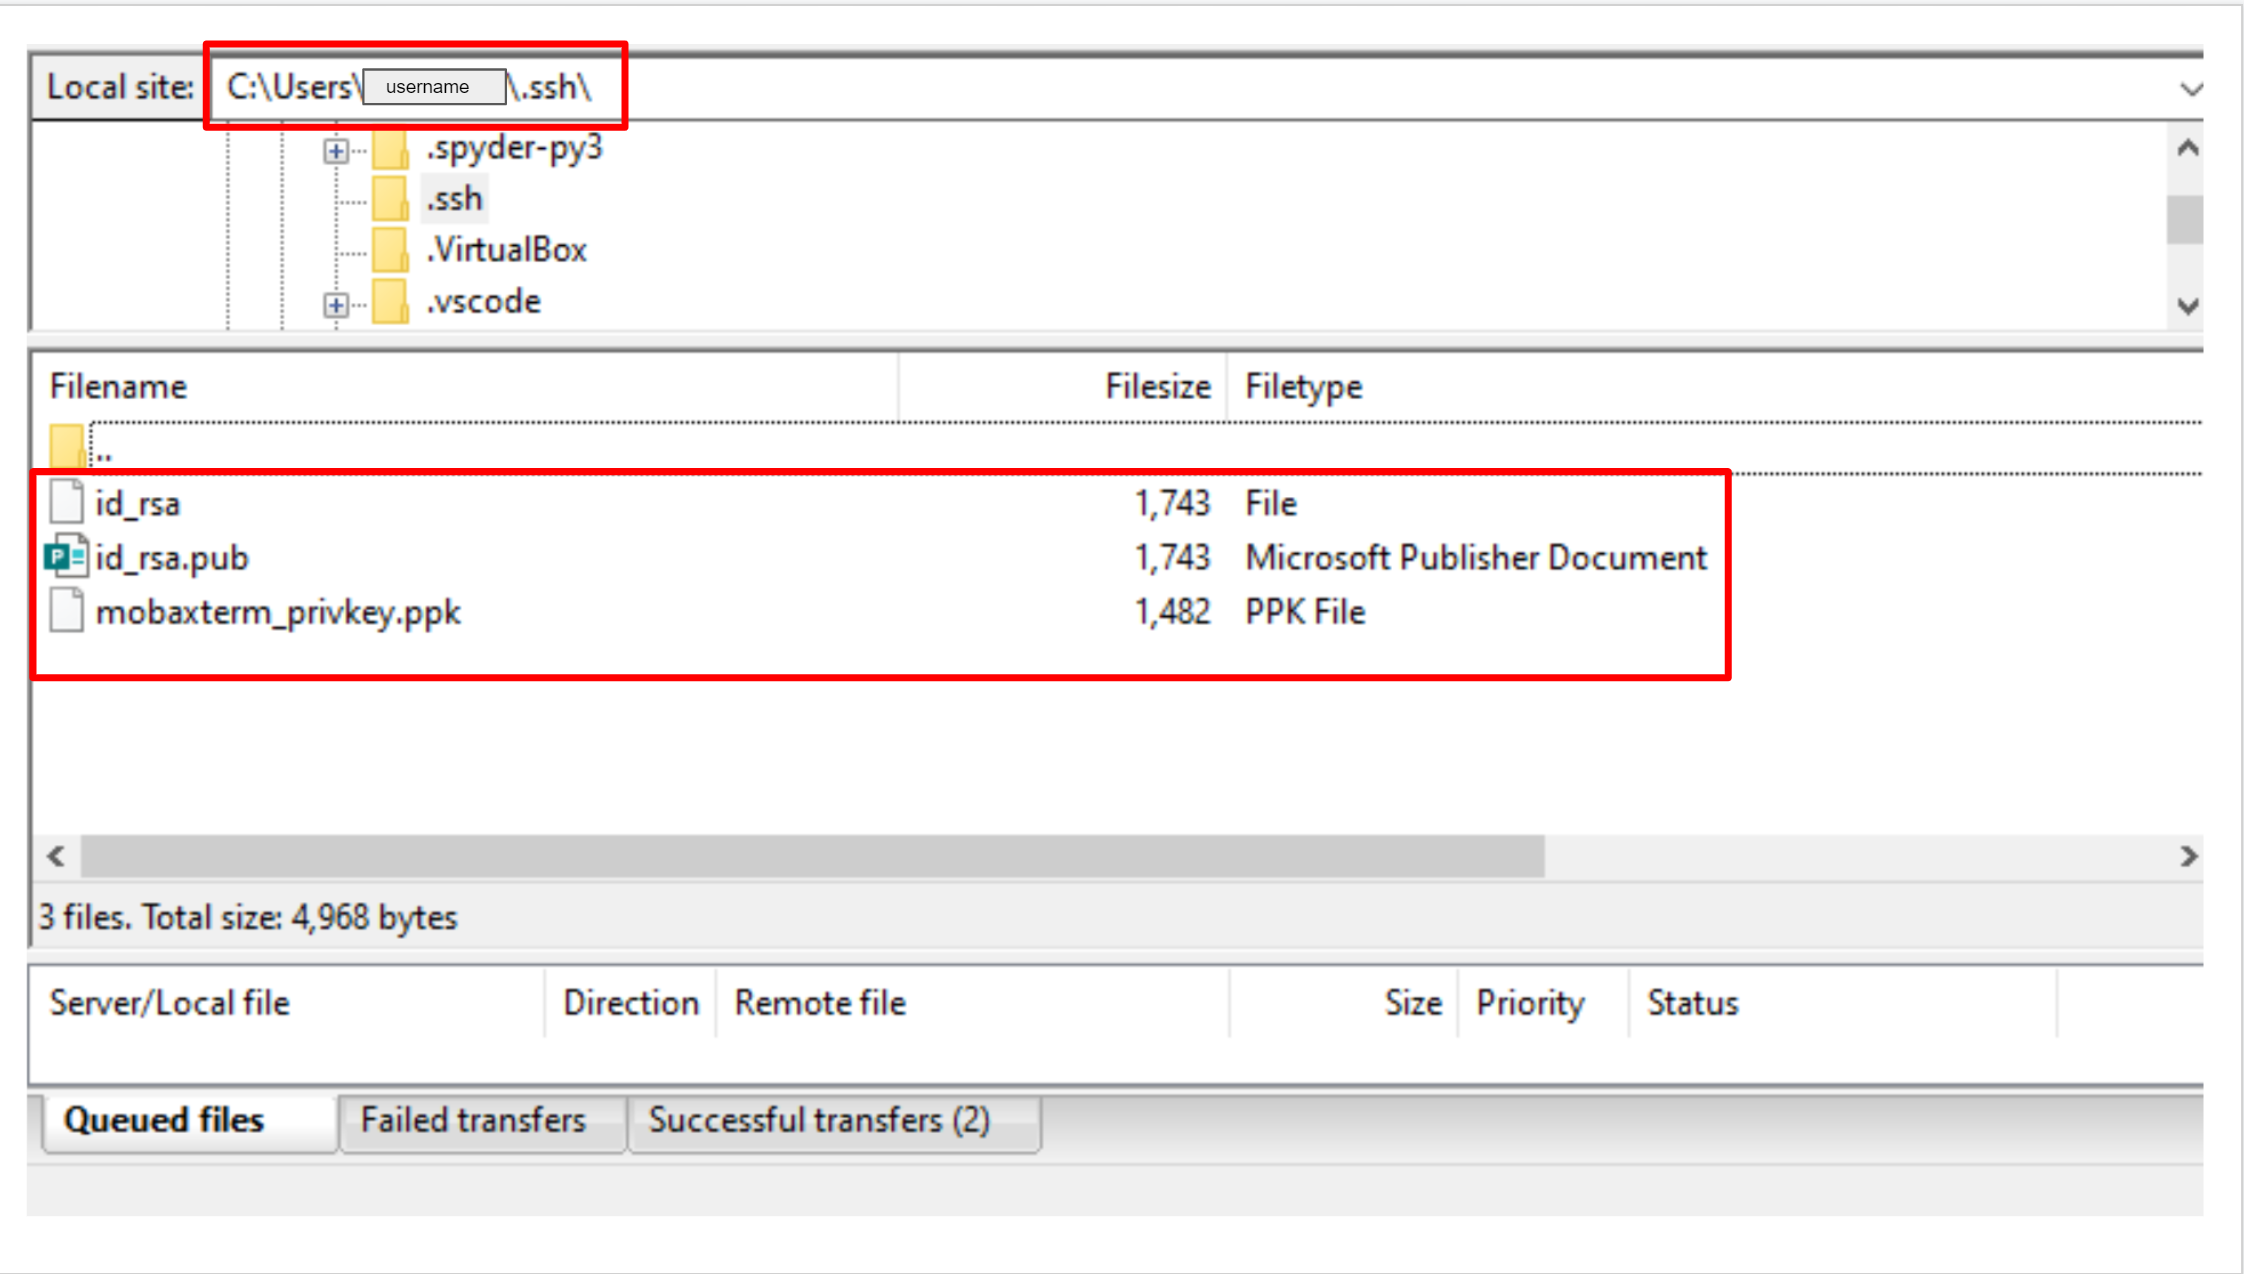Click the id_rsa file icon
Screen dimensions: 2244x1274
pyautogui.click(x=66, y=502)
